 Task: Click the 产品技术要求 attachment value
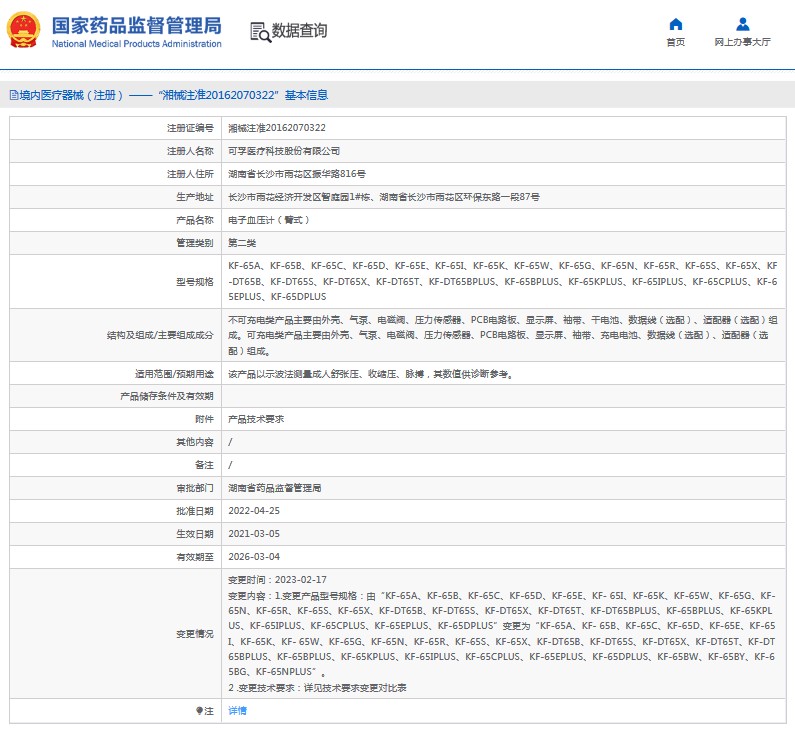click(x=256, y=419)
